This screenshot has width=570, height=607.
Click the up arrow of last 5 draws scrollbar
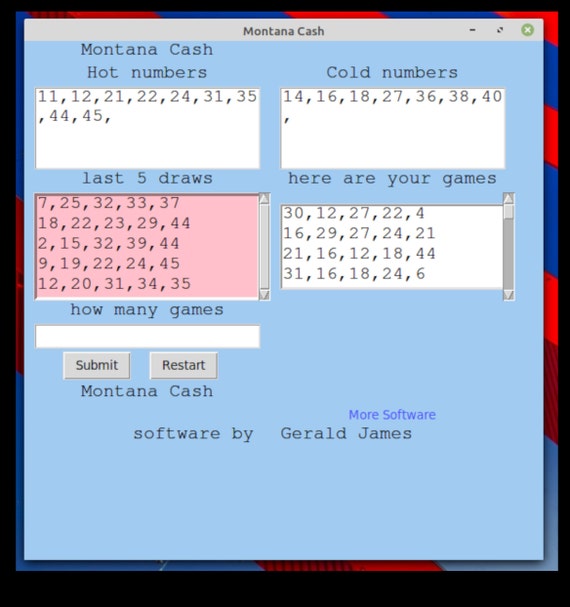pyautogui.click(x=264, y=199)
